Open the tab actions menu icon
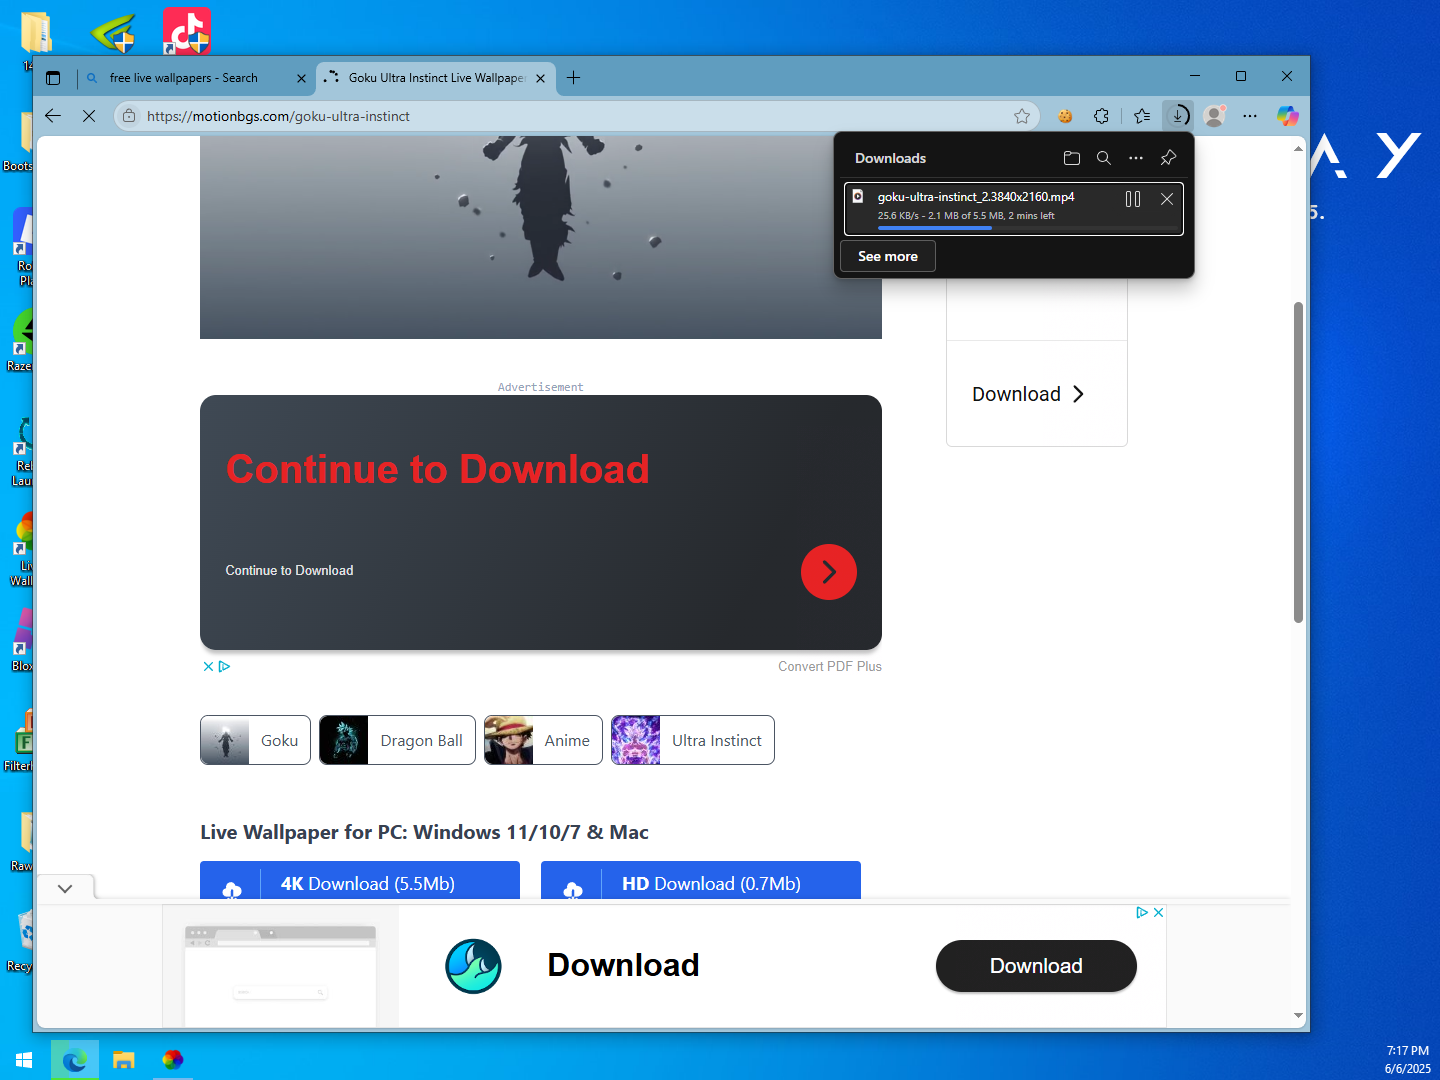The height and width of the screenshot is (1080, 1440). point(54,78)
